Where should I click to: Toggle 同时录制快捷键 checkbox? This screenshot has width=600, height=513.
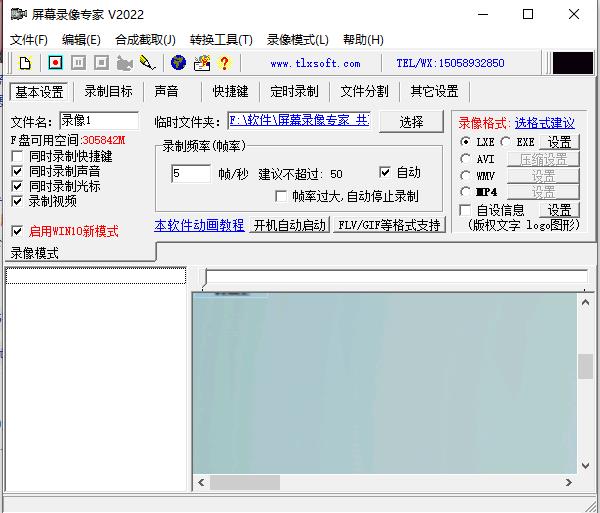click(x=17, y=156)
